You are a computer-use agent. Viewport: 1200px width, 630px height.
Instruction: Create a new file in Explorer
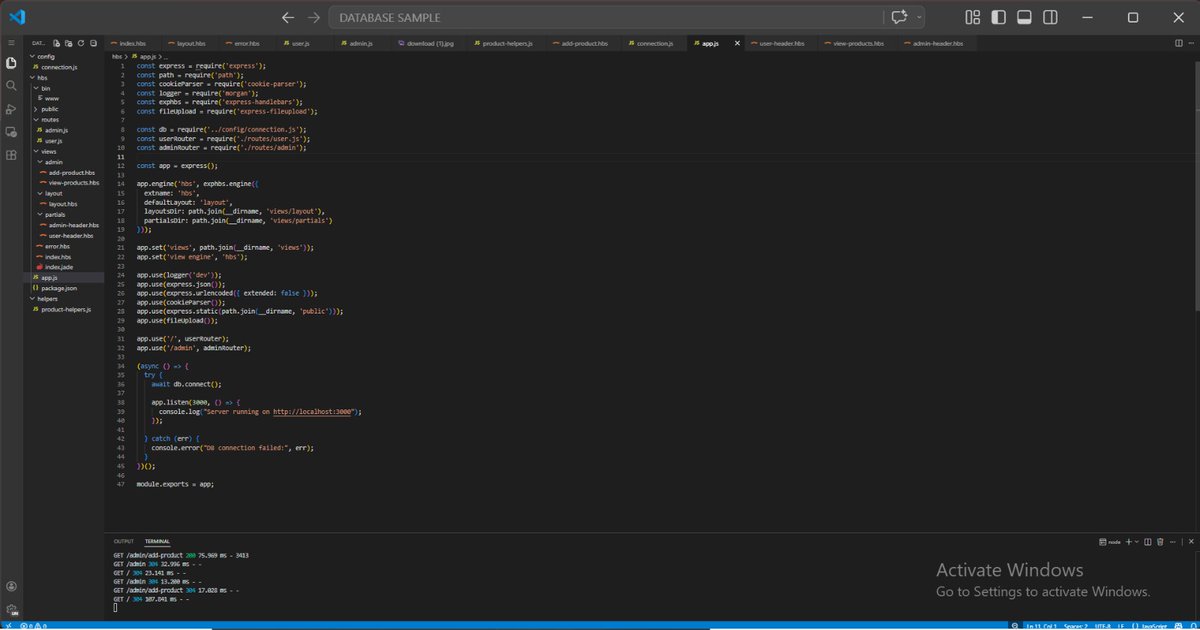click(57, 43)
